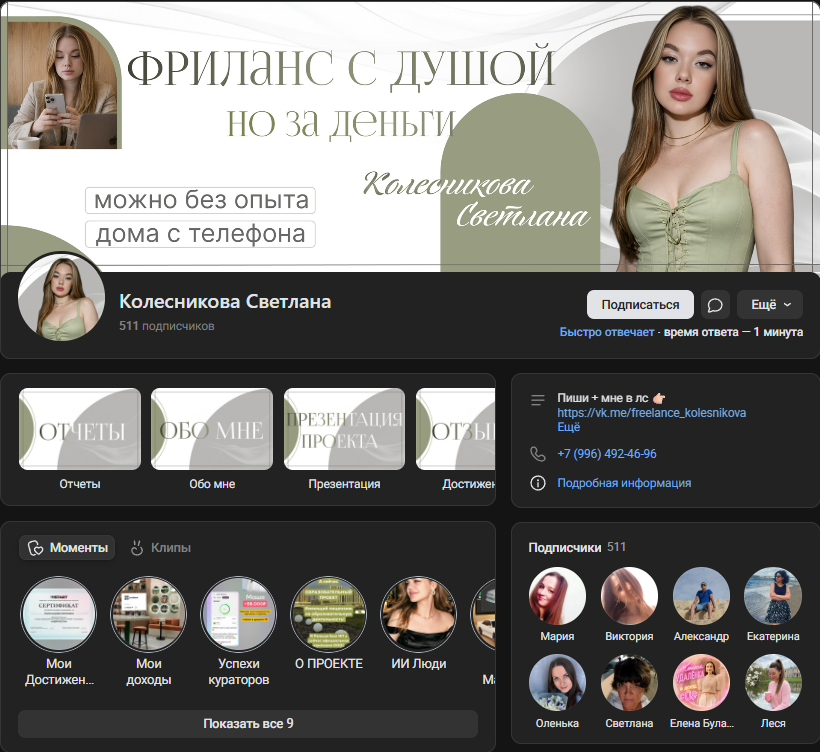Open the cover banner image

tap(410, 136)
